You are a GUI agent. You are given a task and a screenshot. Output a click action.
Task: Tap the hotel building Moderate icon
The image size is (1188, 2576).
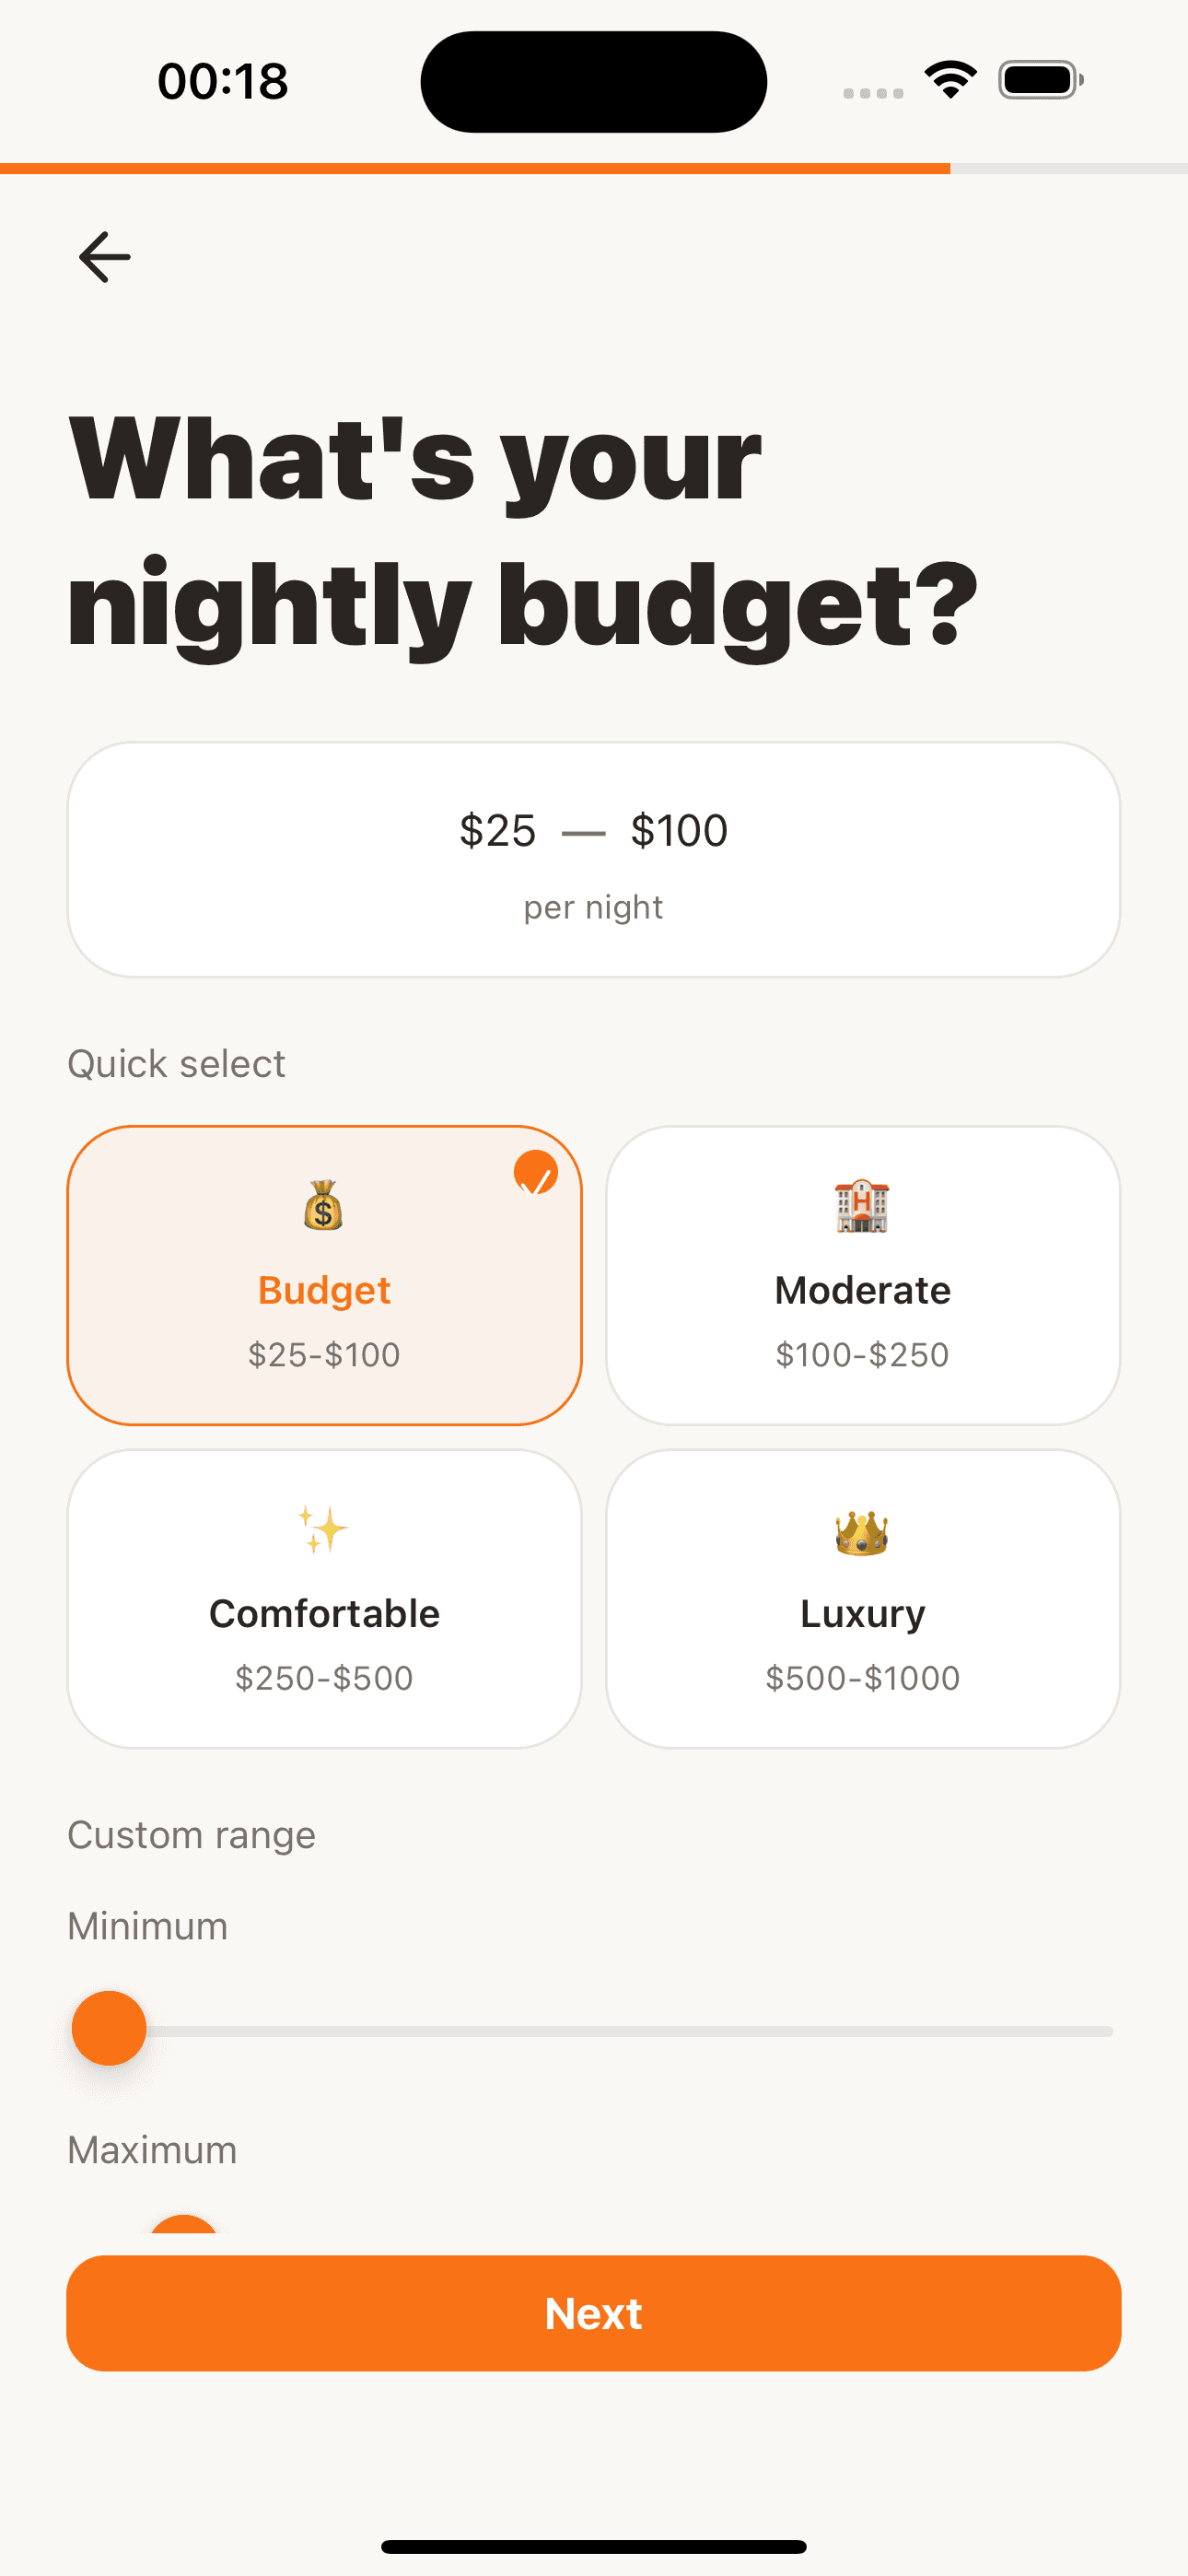862,1205
